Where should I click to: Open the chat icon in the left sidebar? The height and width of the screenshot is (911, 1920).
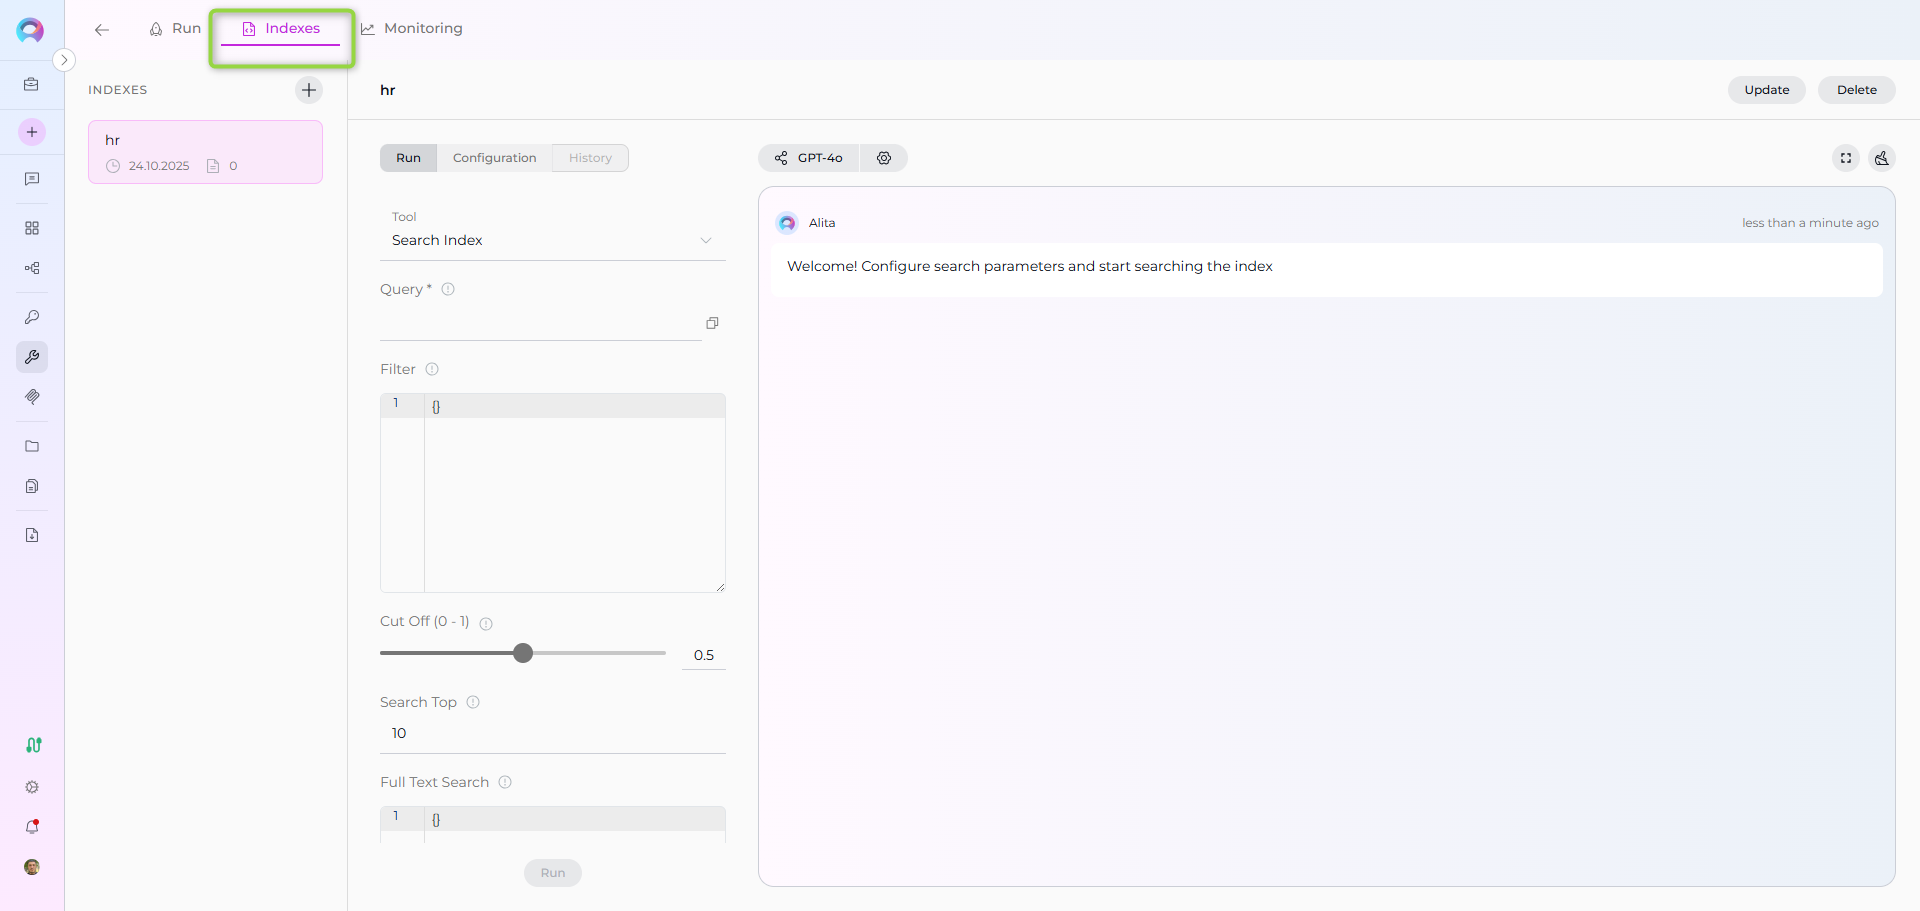point(32,179)
